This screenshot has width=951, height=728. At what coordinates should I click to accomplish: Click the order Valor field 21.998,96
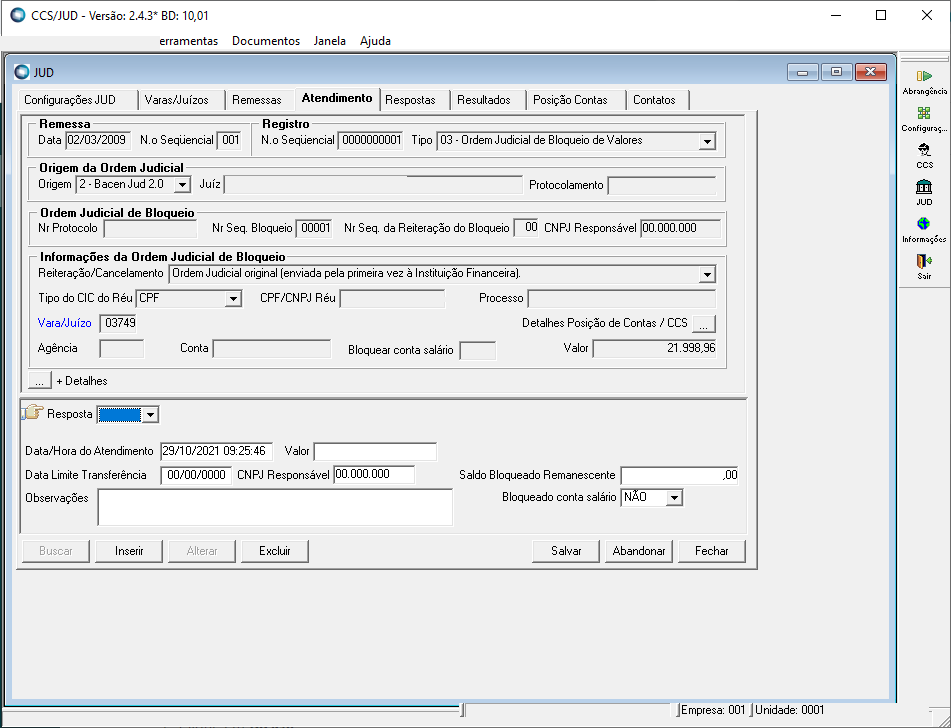654,349
